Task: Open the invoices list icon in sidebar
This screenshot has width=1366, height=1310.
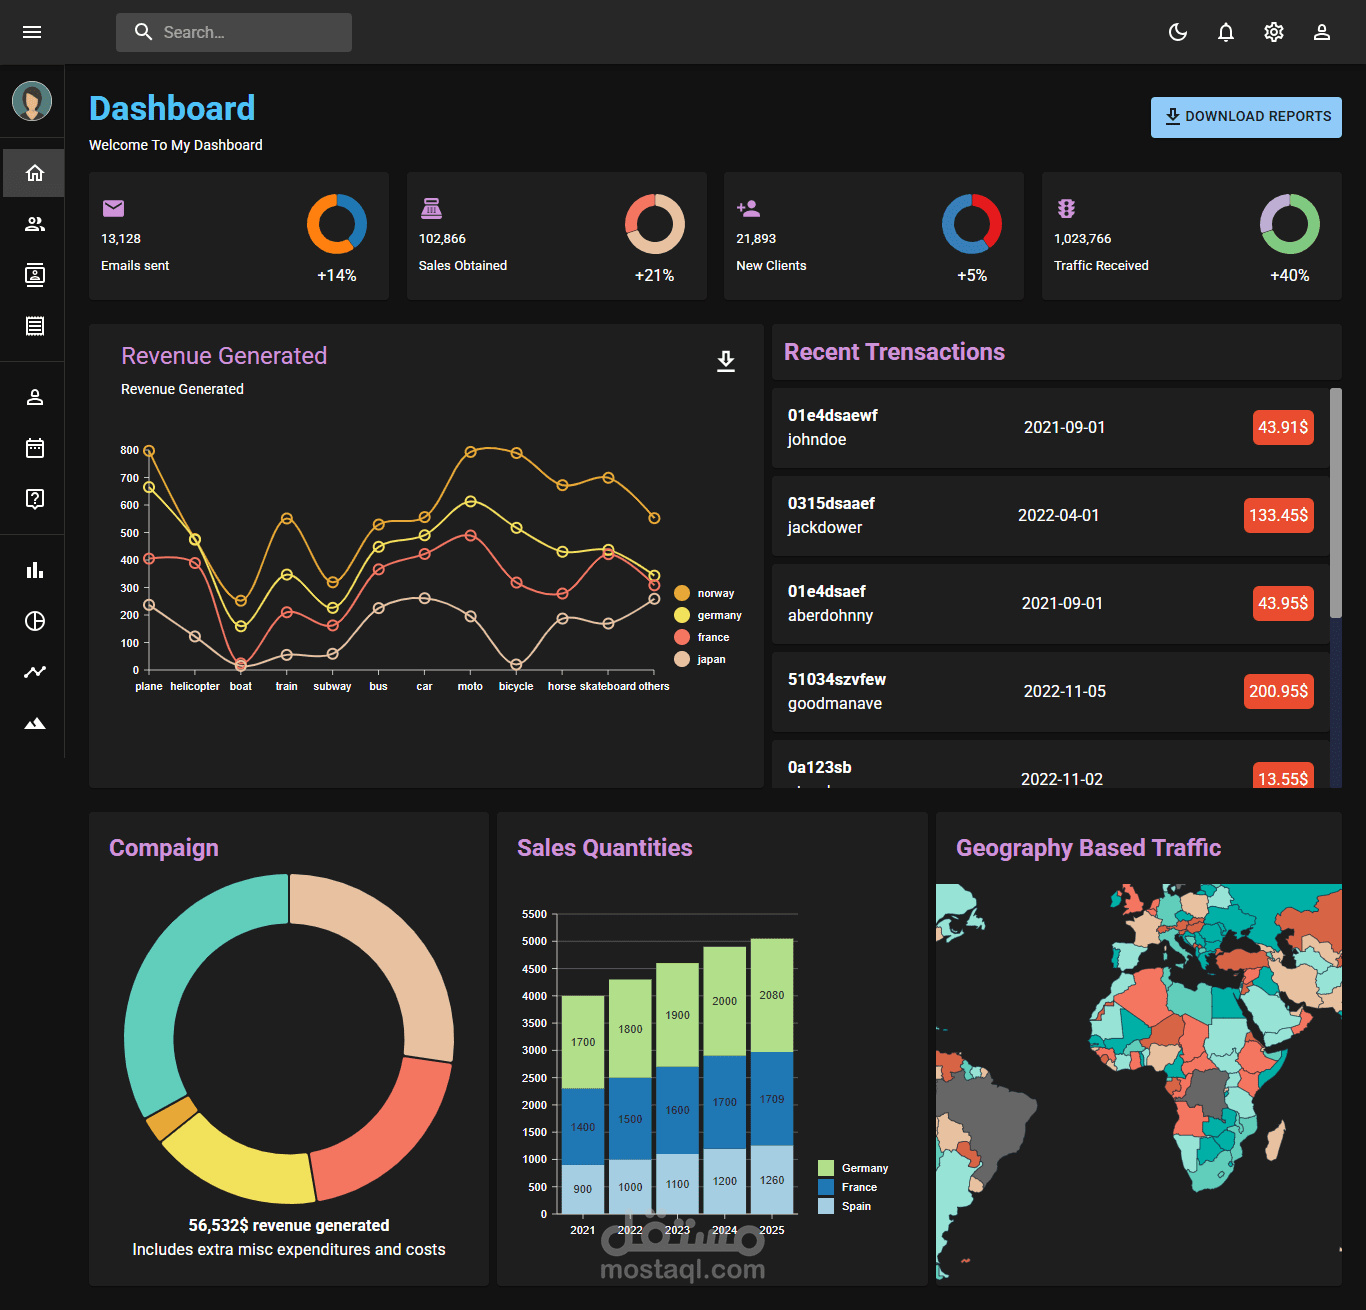Action: 35,326
